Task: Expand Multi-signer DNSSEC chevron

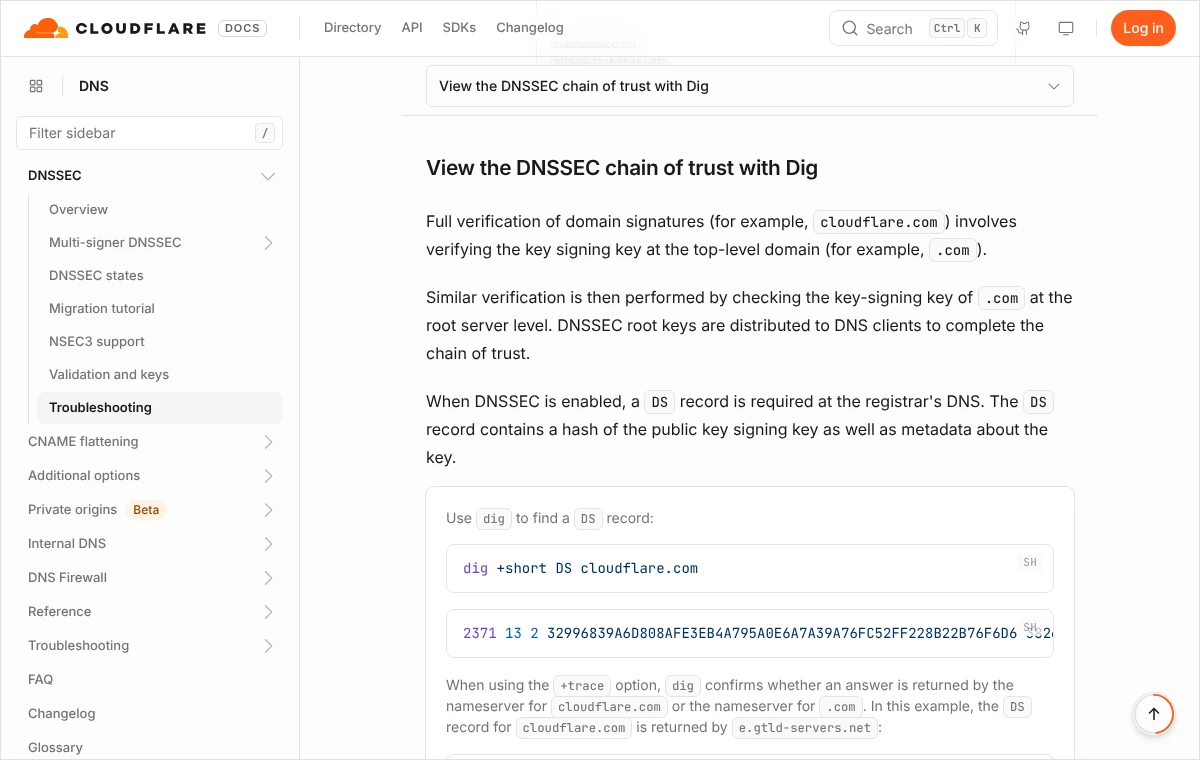Action: click(268, 243)
